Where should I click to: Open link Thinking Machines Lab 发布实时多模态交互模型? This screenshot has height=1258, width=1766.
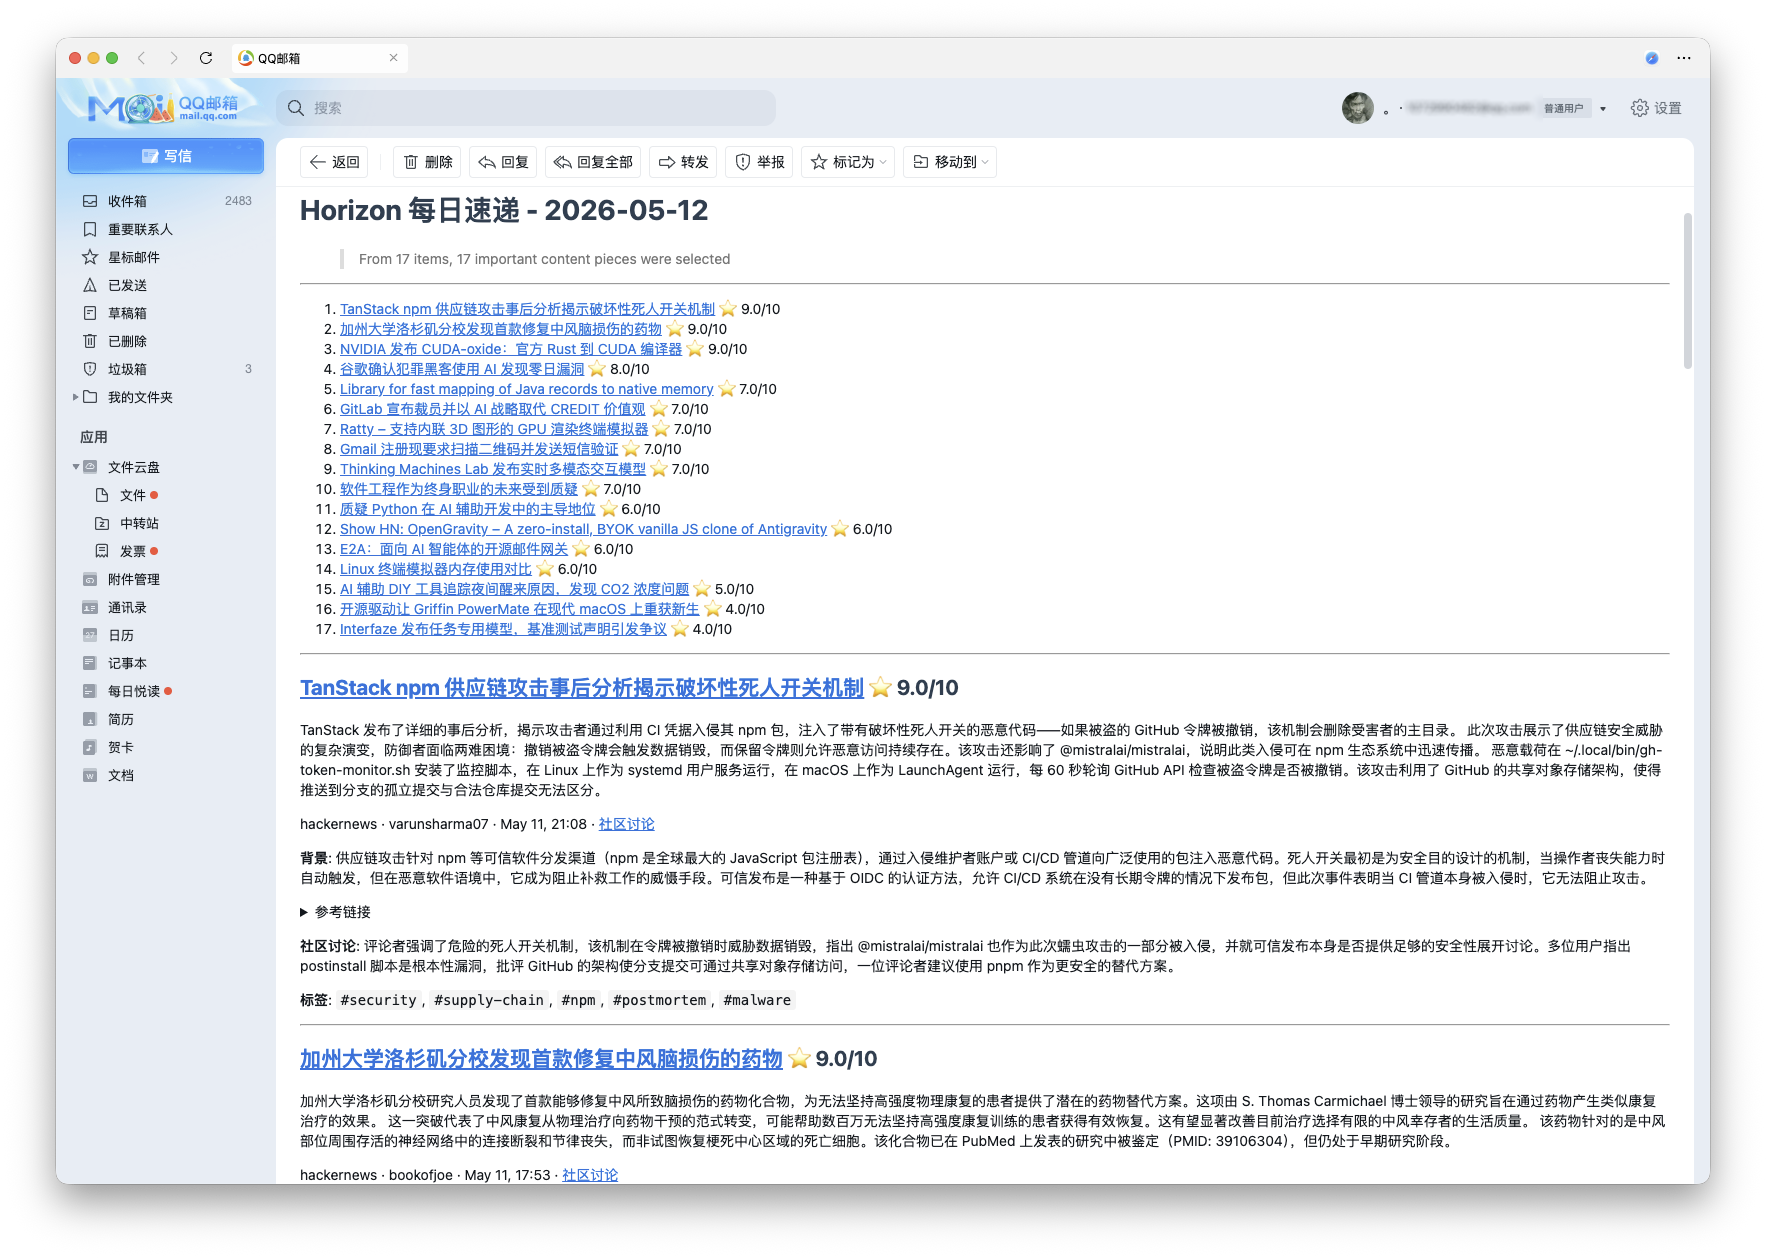coord(493,469)
